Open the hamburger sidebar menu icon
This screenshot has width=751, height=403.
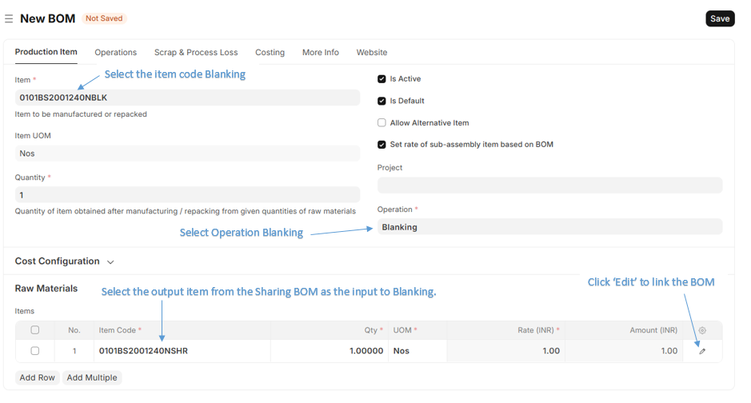pyautogui.click(x=9, y=19)
